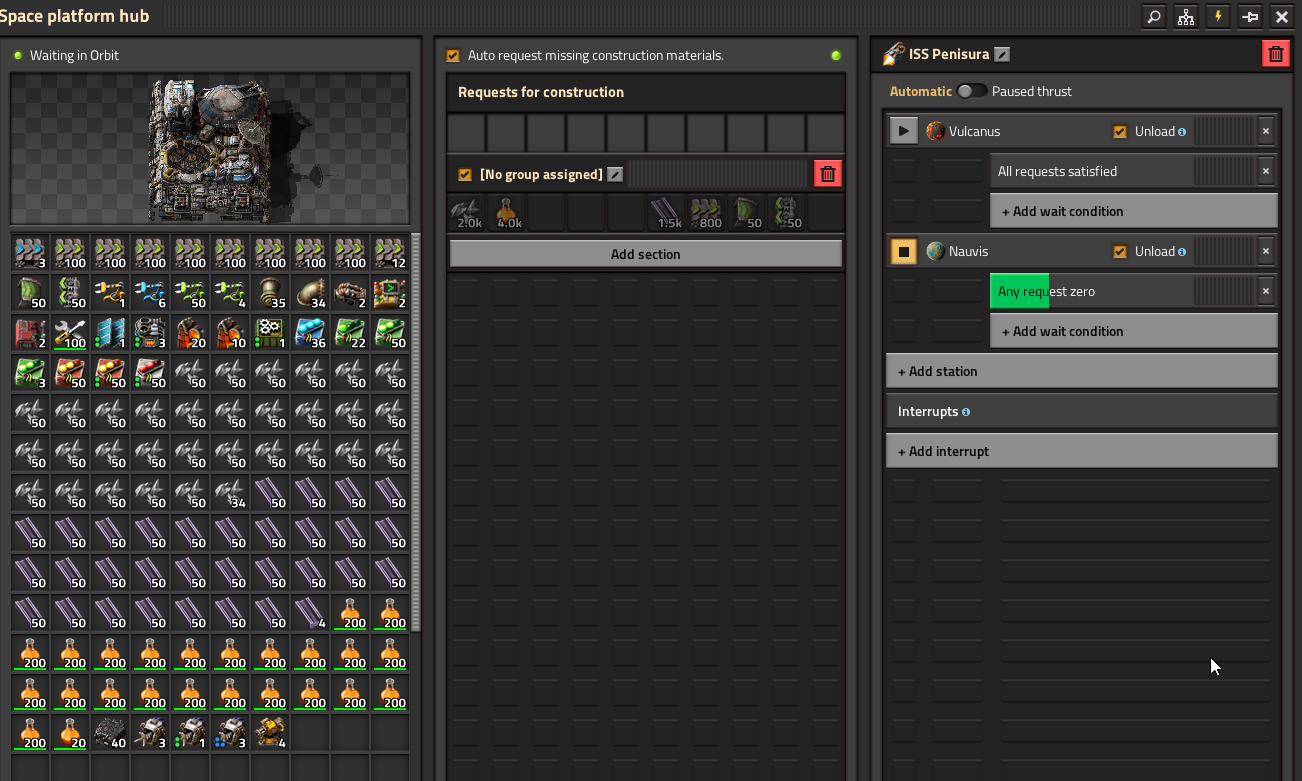Rename platform with pencil icon beside ISS Penisura

(1002, 55)
